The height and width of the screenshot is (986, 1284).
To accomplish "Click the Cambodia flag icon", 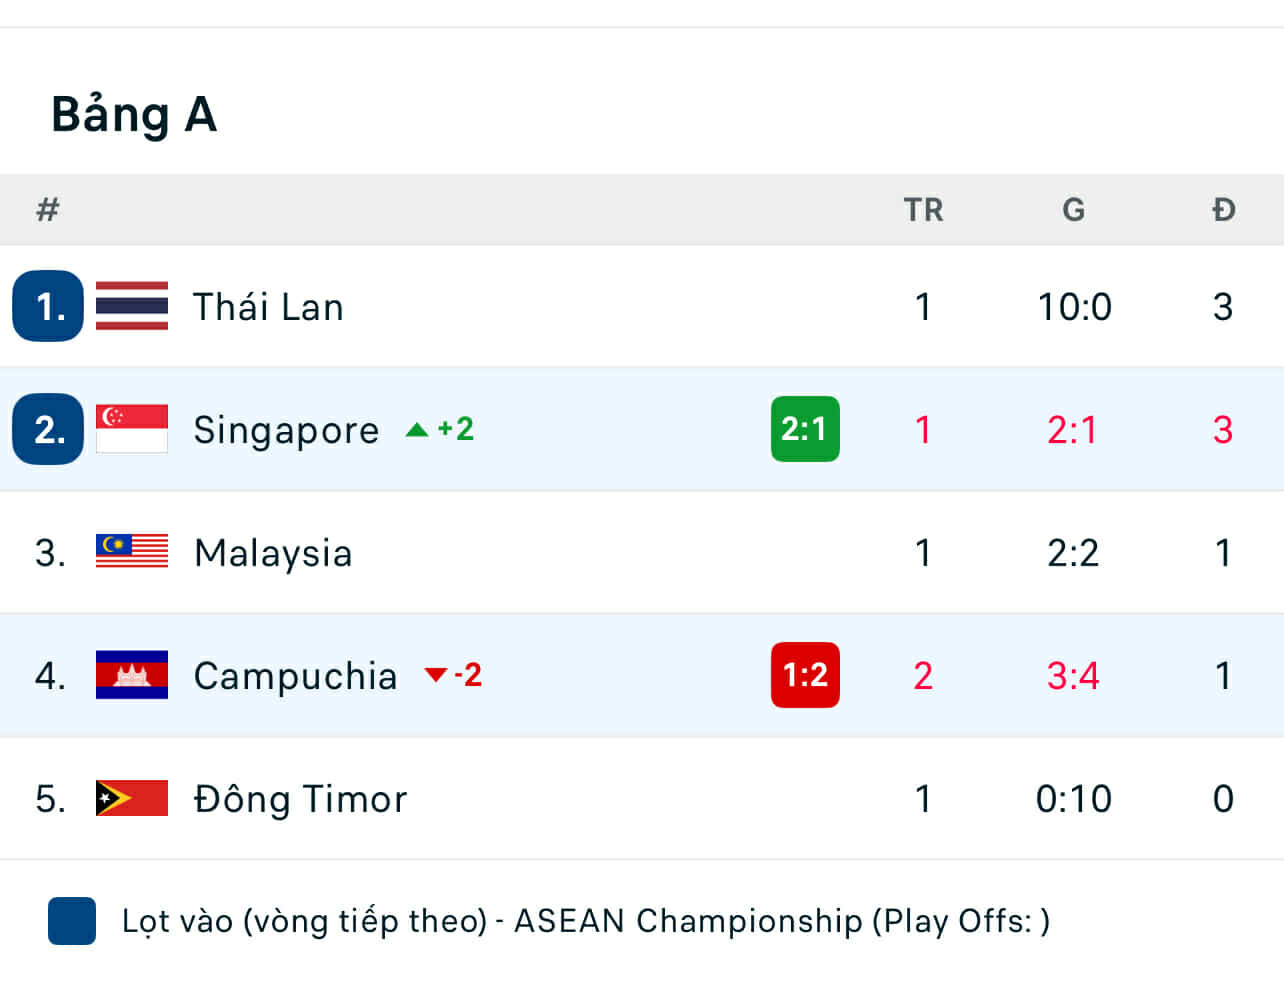I will (131, 675).
